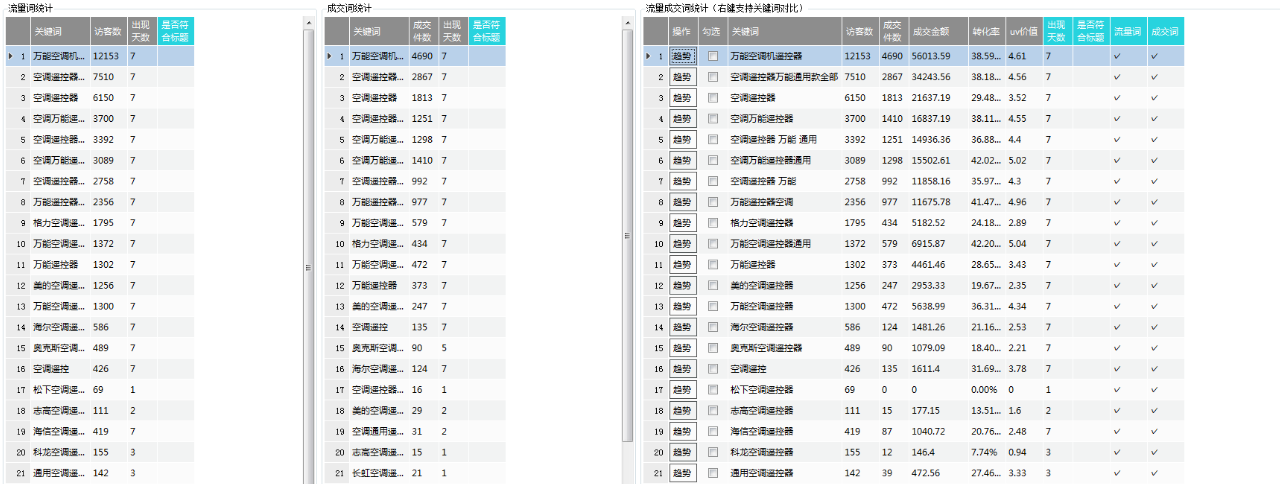Tick checkbox for 海信空调遥控器
The width and height of the screenshot is (1280, 484).
pyautogui.click(x=713, y=431)
